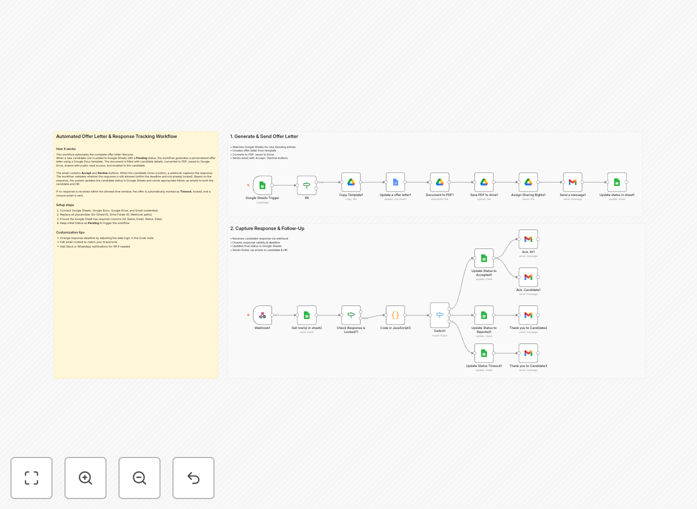Open the Update Status to Rejected node
This screenshot has height=509, width=697.
[x=484, y=315]
